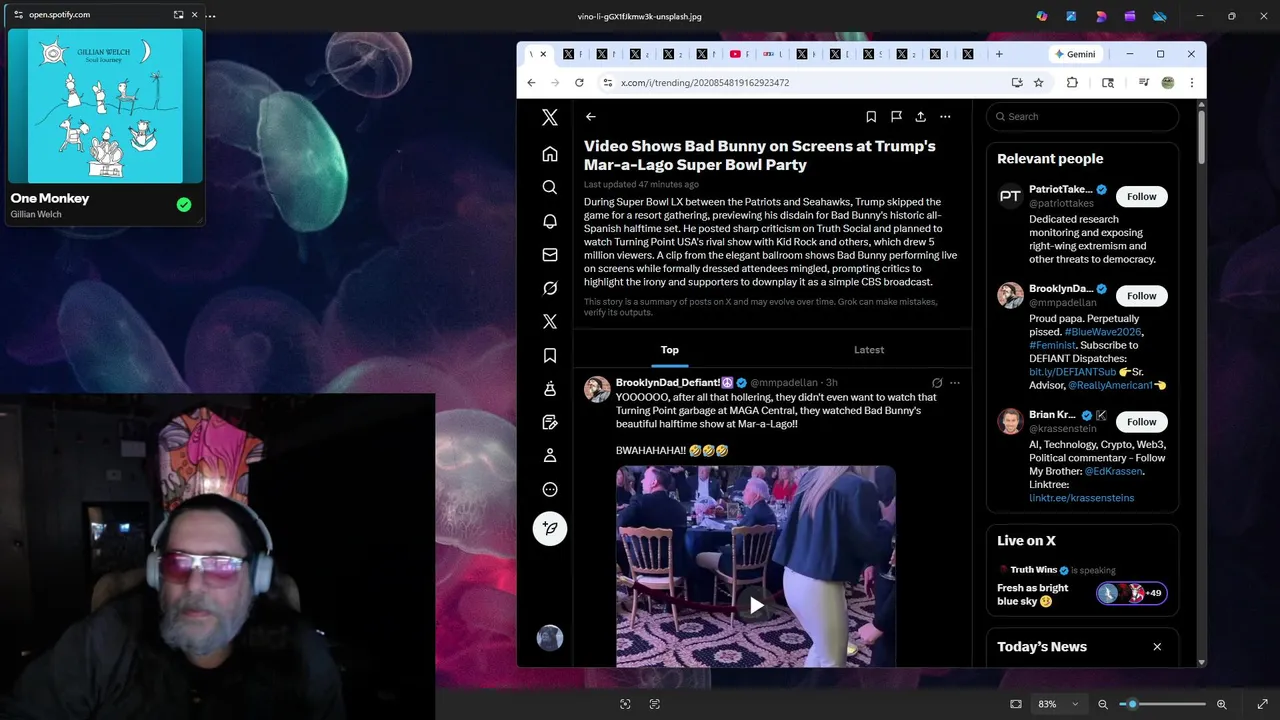This screenshot has height=720, width=1280.
Task: Report the story with the flag icon
Action: coord(896,117)
